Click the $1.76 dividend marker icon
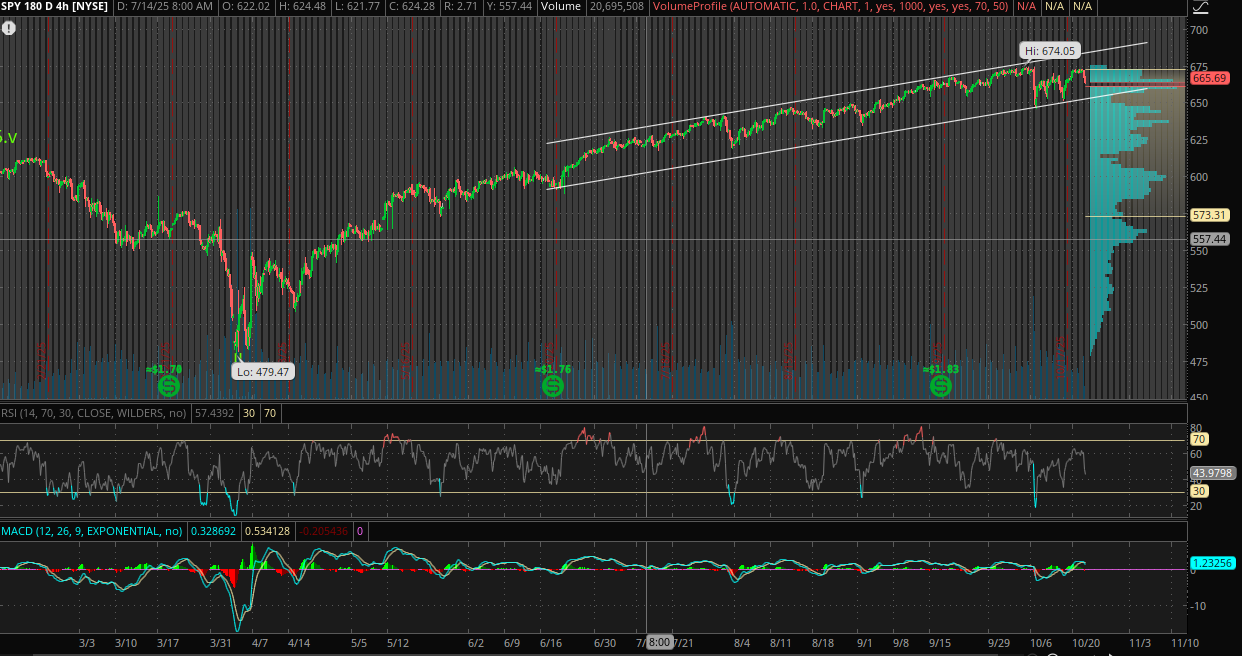Screen dimensions: 1242x656 pyautogui.click(x=552, y=385)
